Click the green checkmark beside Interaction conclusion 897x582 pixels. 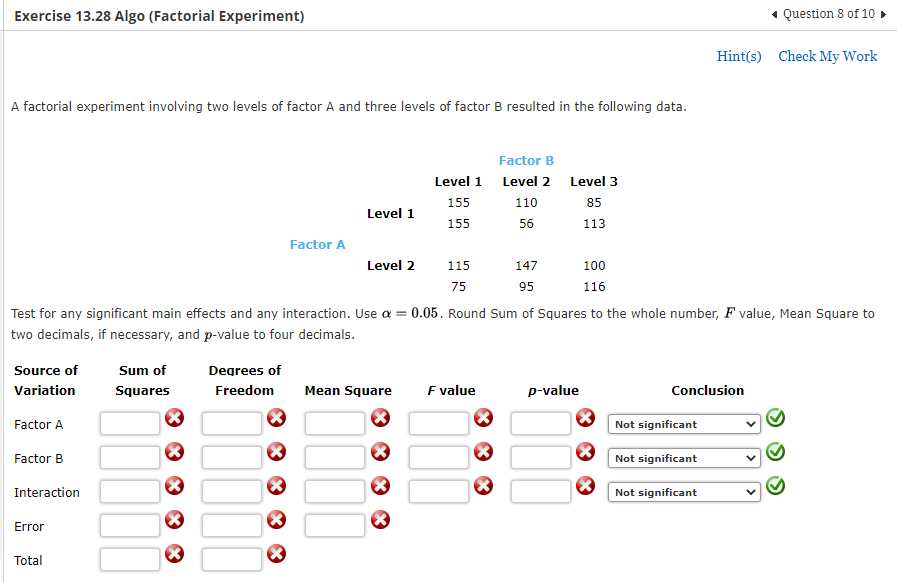click(x=775, y=487)
